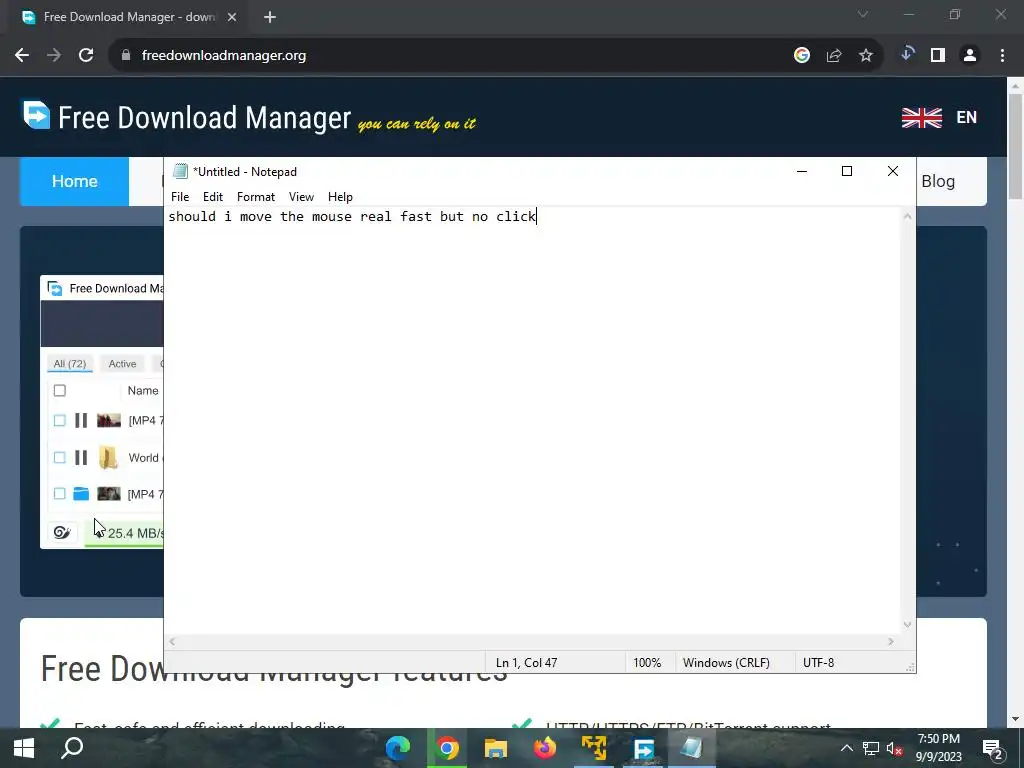The image size is (1024, 768).
Task: Click the lock site-info icon in address bar
Action: click(x=126, y=56)
